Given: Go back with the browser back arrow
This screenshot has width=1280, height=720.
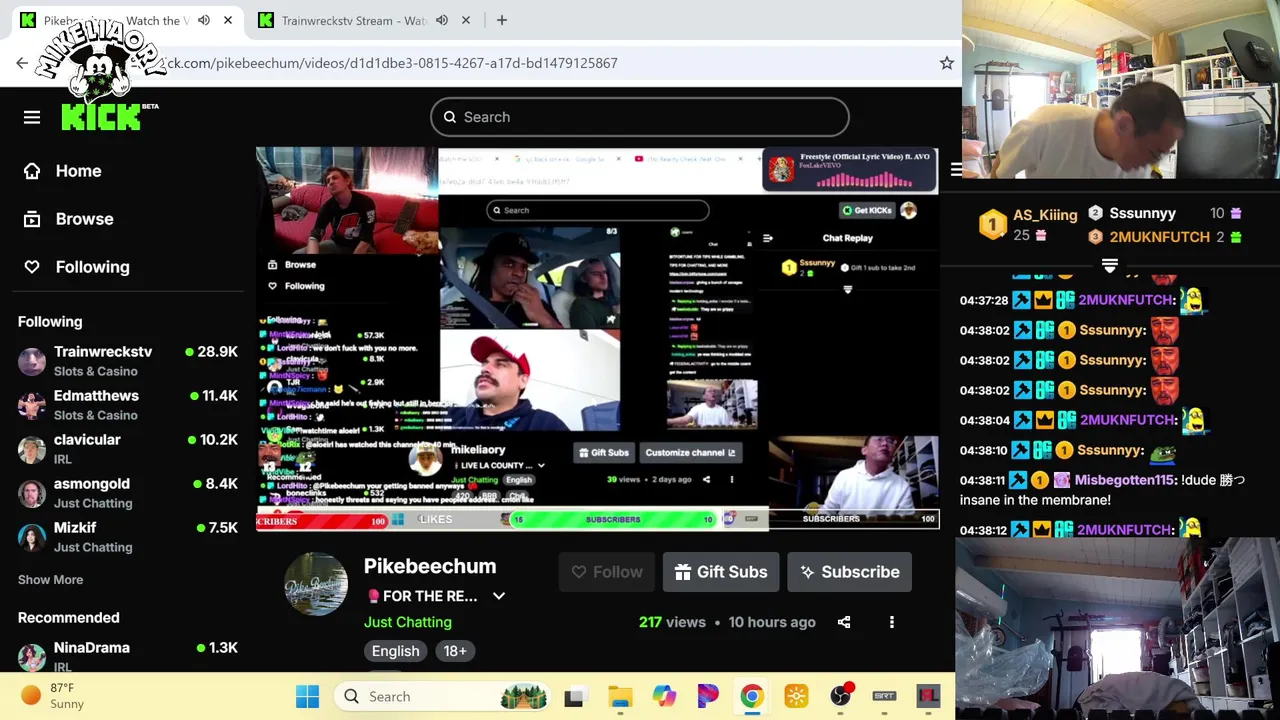Looking at the screenshot, I should click(x=22, y=63).
